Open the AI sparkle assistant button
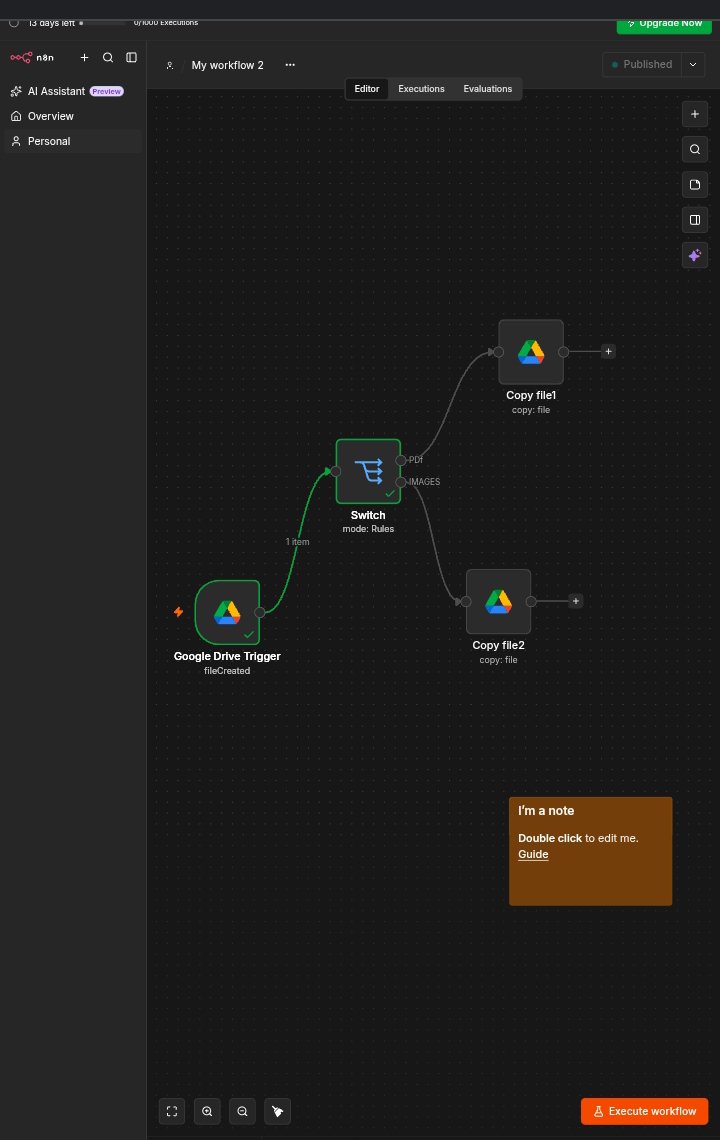 click(695, 255)
